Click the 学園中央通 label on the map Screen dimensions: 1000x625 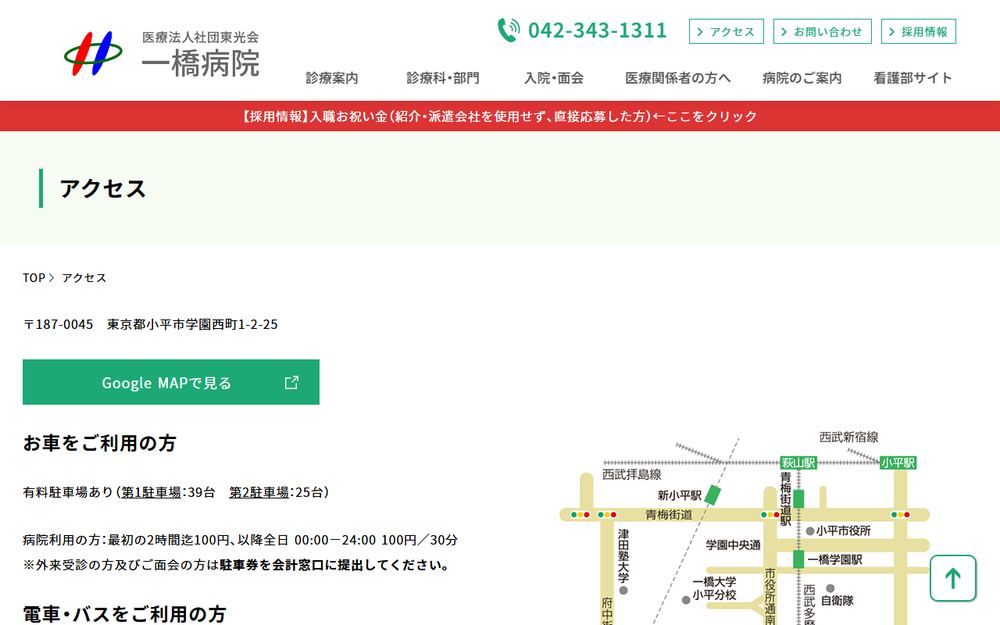pos(733,545)
